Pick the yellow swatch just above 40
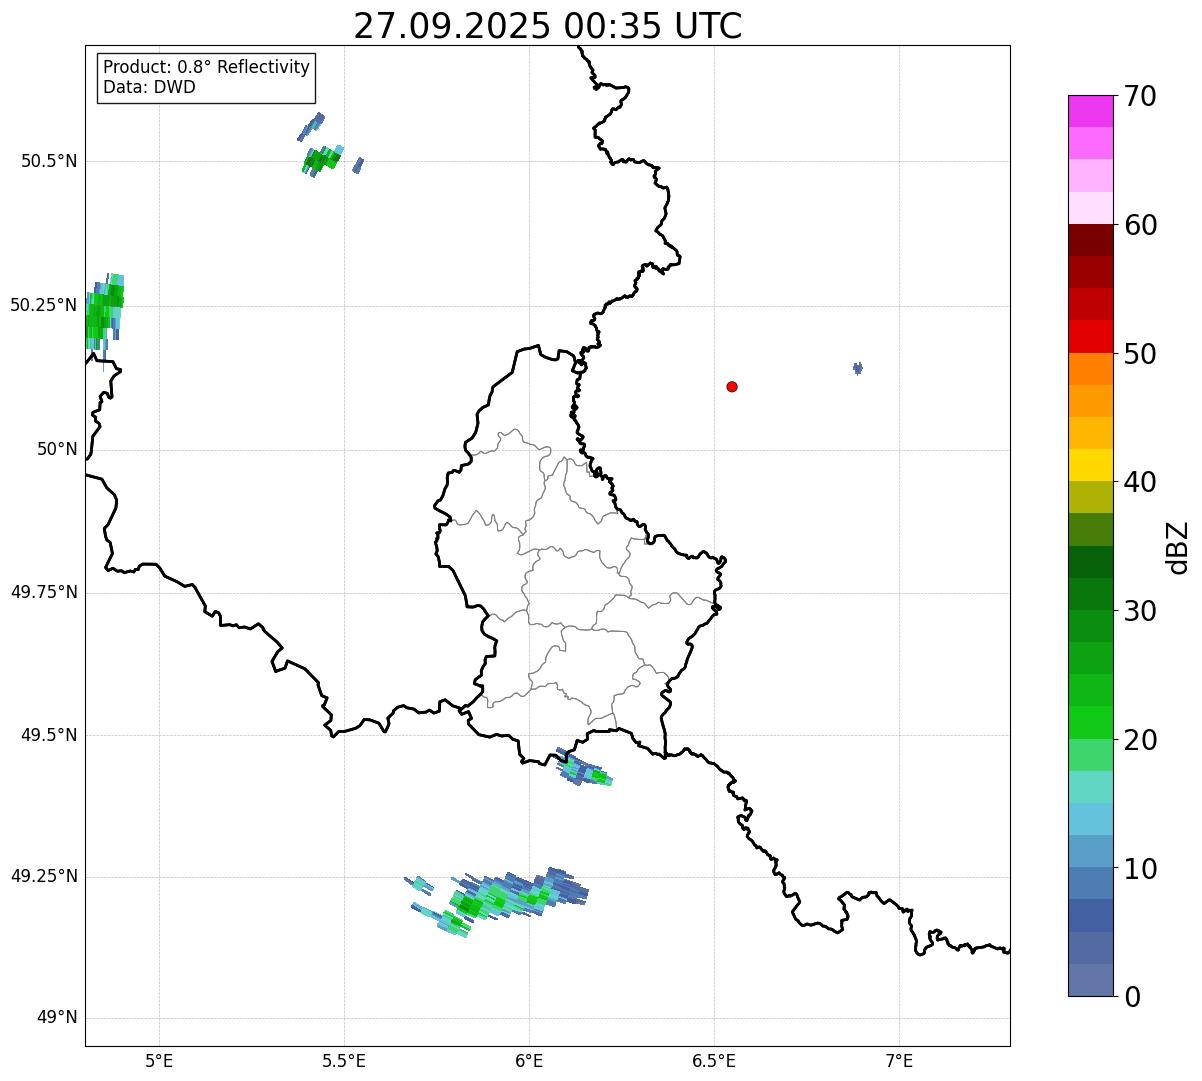Viewport: 1202px width, 1081px height. (x=1090, y=465)
